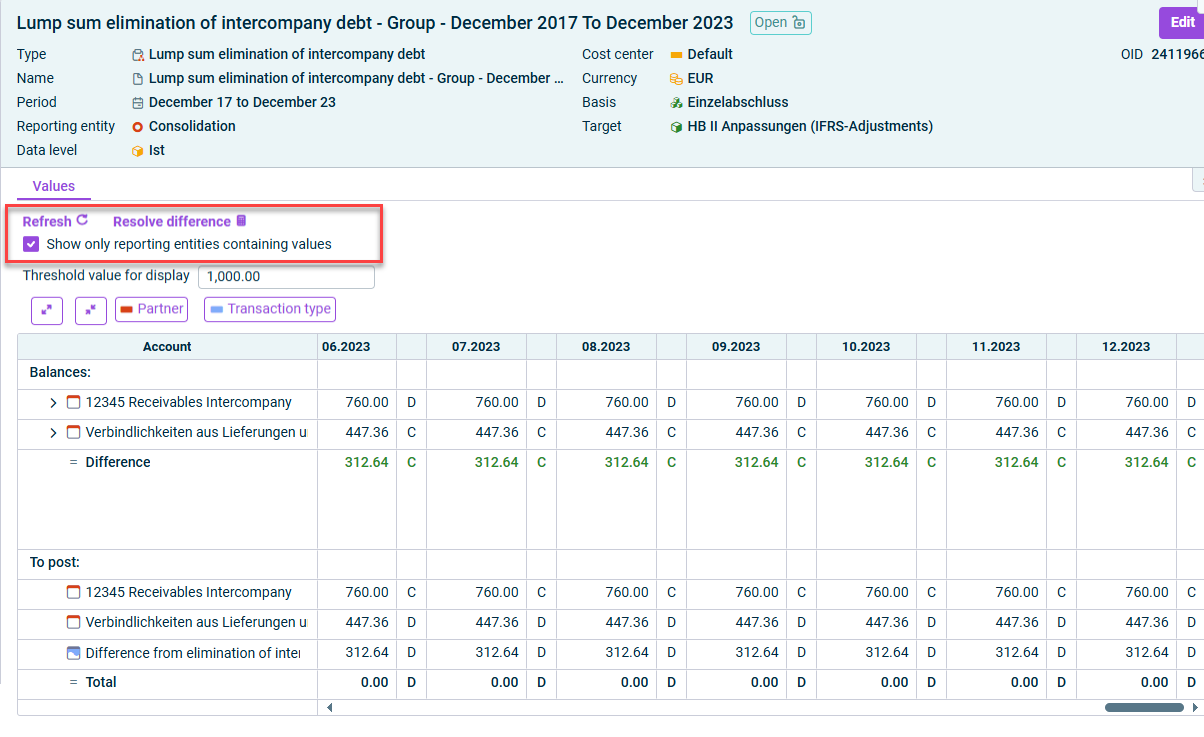Viewport: 1204px width, 737px height.
Task: Uncheck Show only reporting entities containing values
Action: (32, 244)
